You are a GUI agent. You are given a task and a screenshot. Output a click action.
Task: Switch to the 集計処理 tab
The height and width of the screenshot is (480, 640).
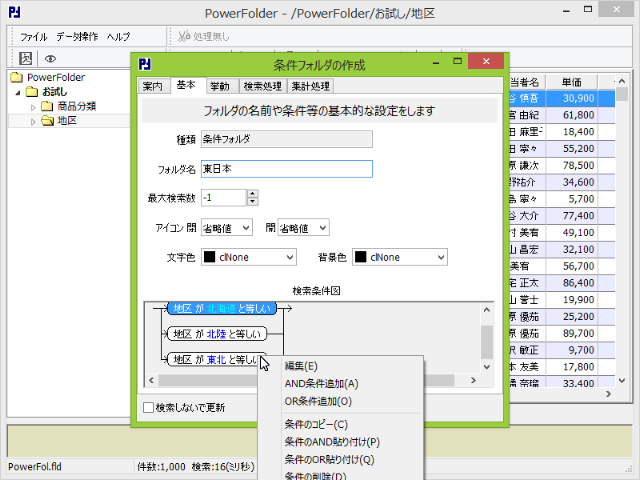click(x=310, y=86)
